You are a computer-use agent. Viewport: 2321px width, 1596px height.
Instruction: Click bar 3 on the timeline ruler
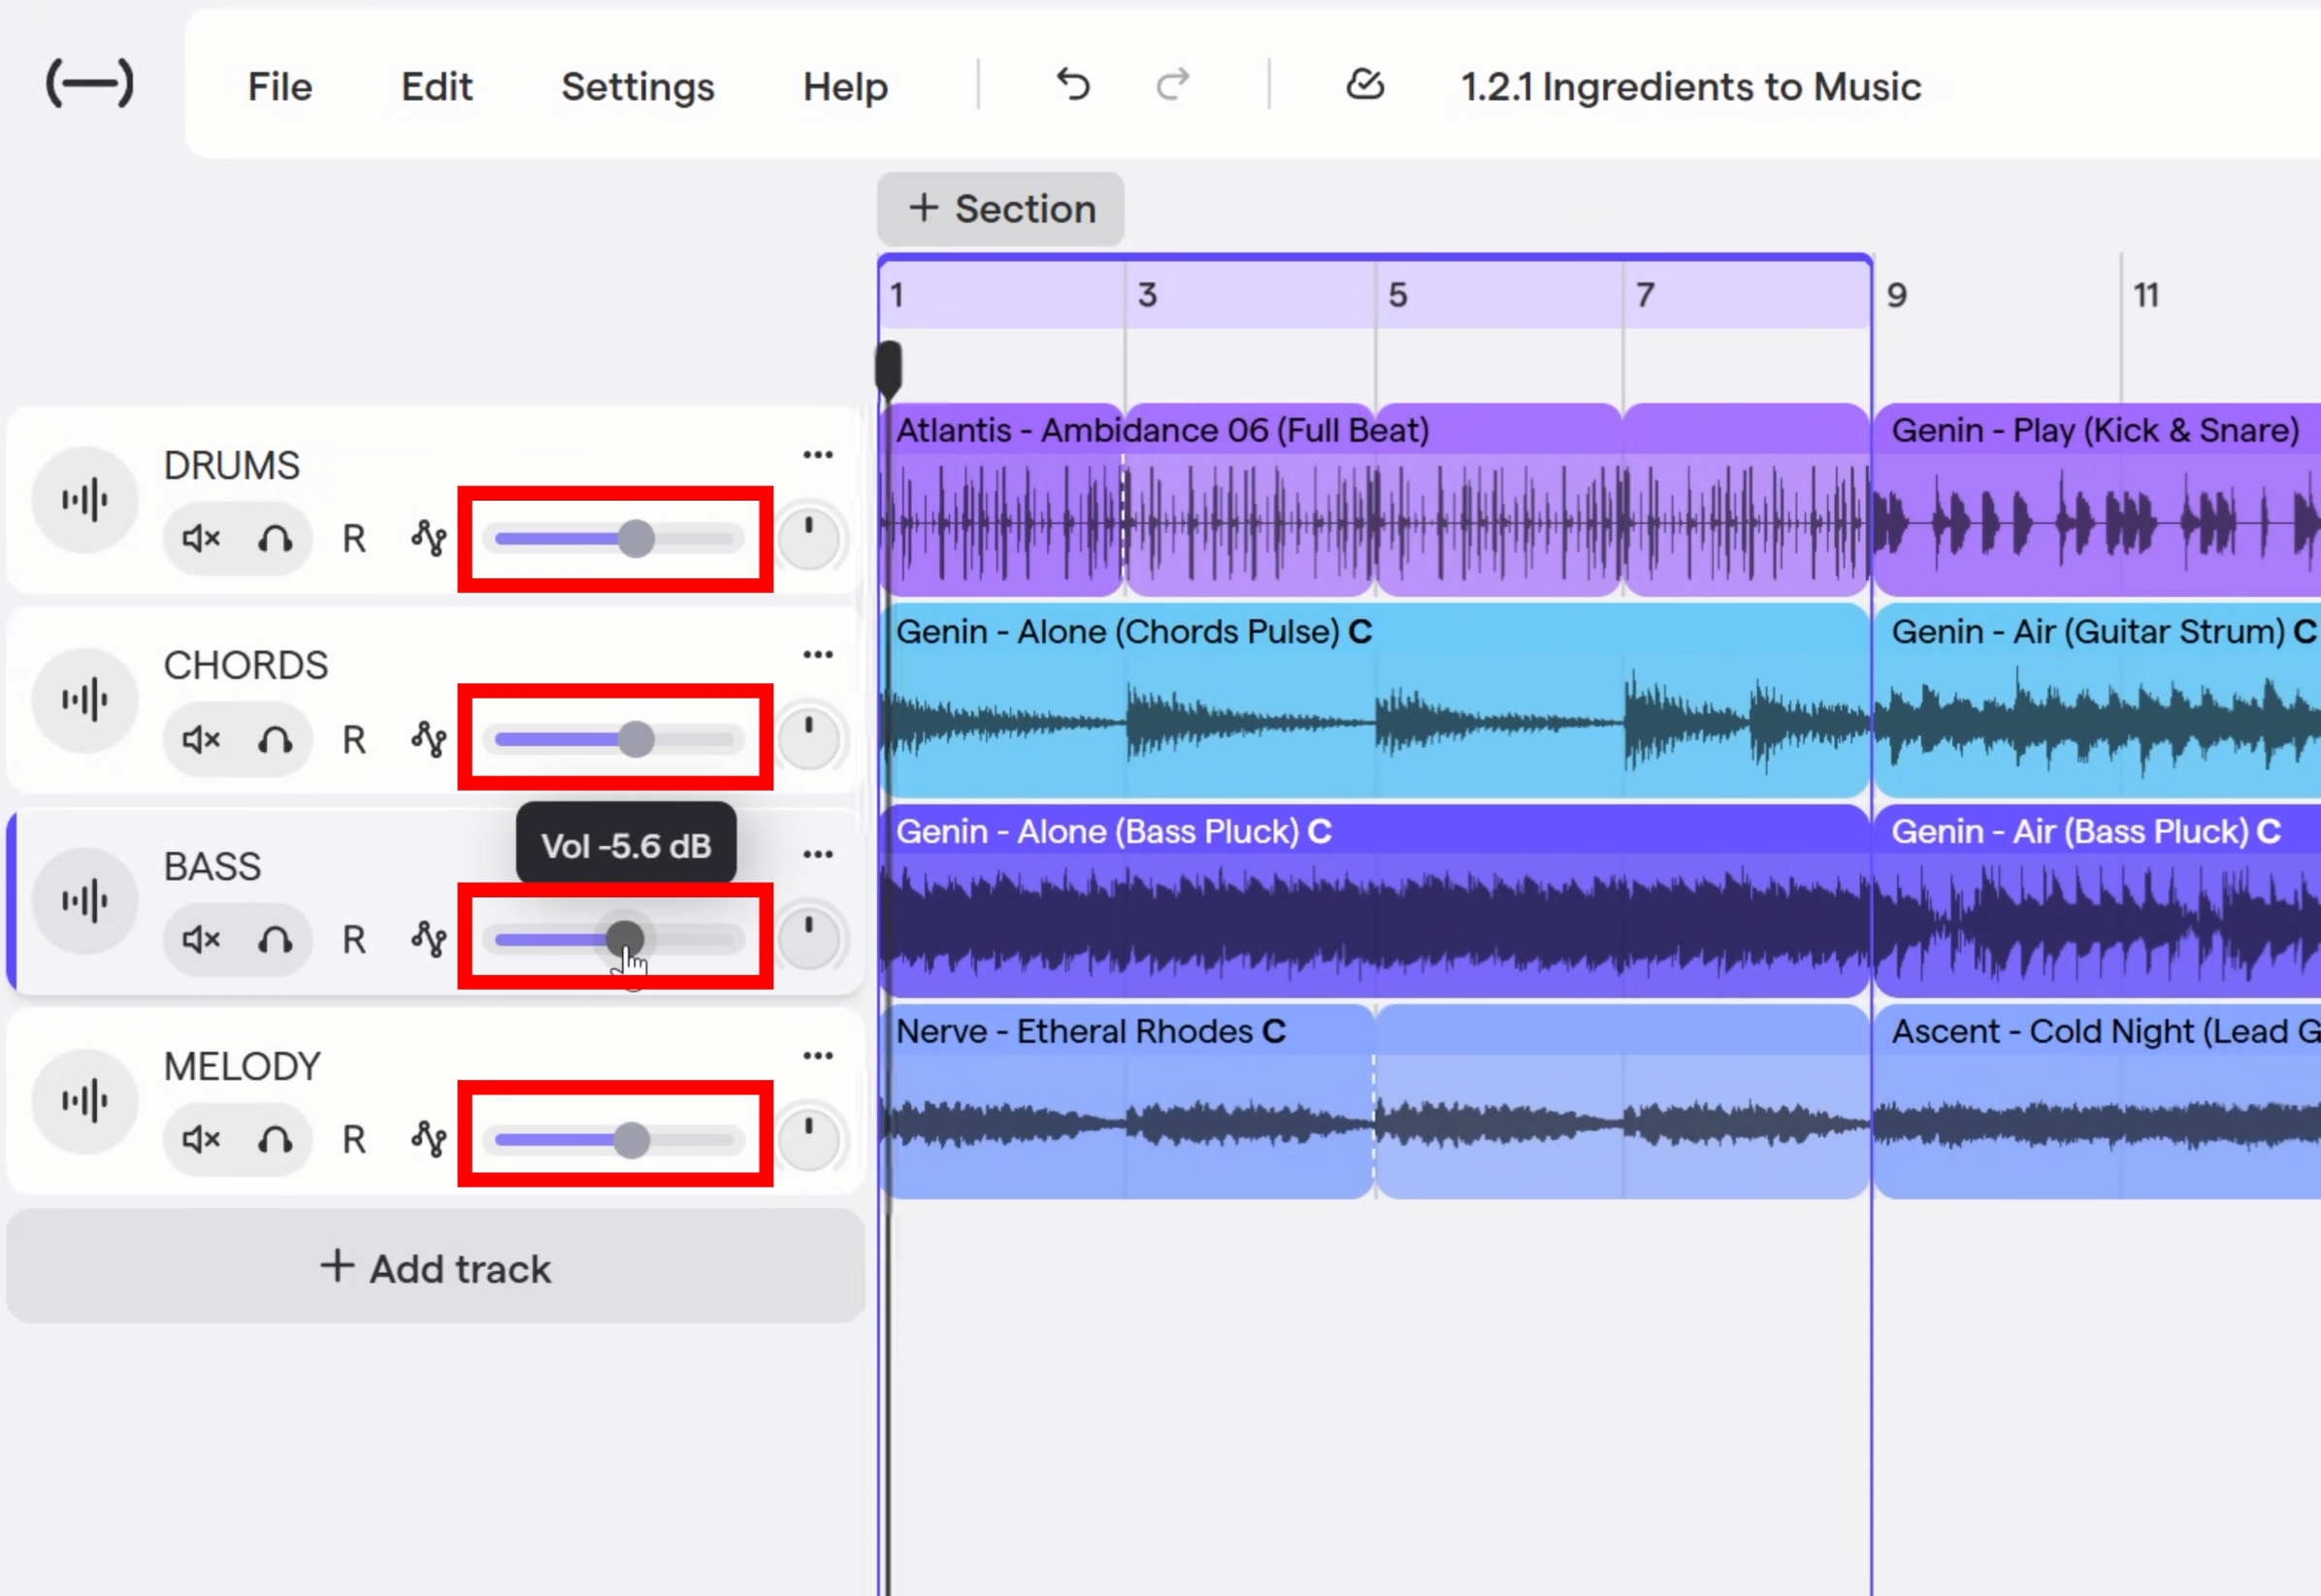(x=1147, y=295)
